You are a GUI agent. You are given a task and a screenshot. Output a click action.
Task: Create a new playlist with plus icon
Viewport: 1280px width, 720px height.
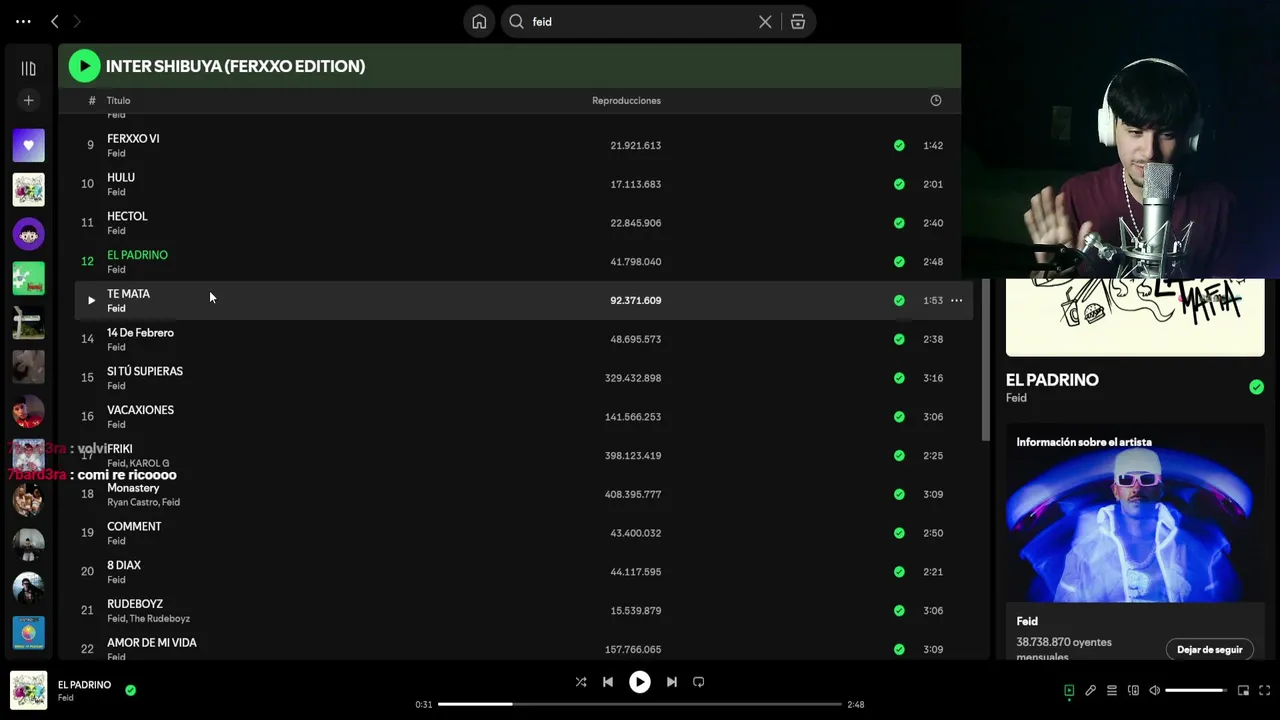coord(28,100)
